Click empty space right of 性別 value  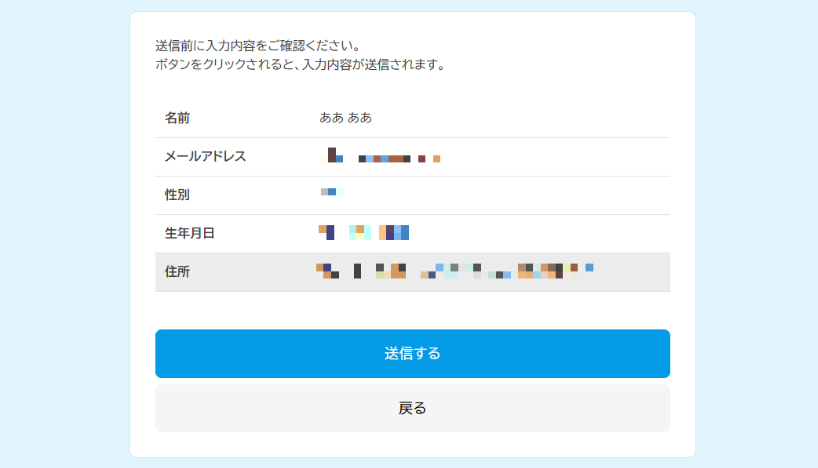(x=520, y=195)
